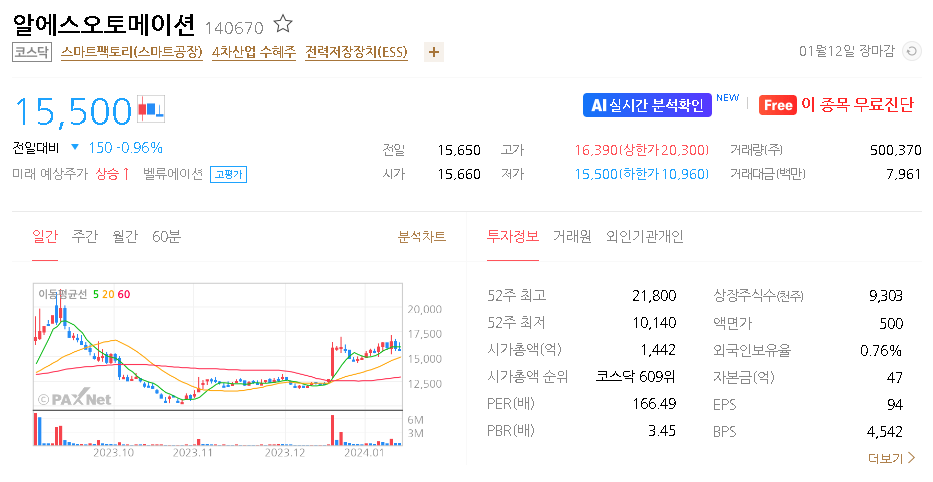Image resolution: width=933 pixels, height=482 pixels.
Task: Click the 상장주식수 value 9,303
Action: pyautogui.click(x=886, y=296)
